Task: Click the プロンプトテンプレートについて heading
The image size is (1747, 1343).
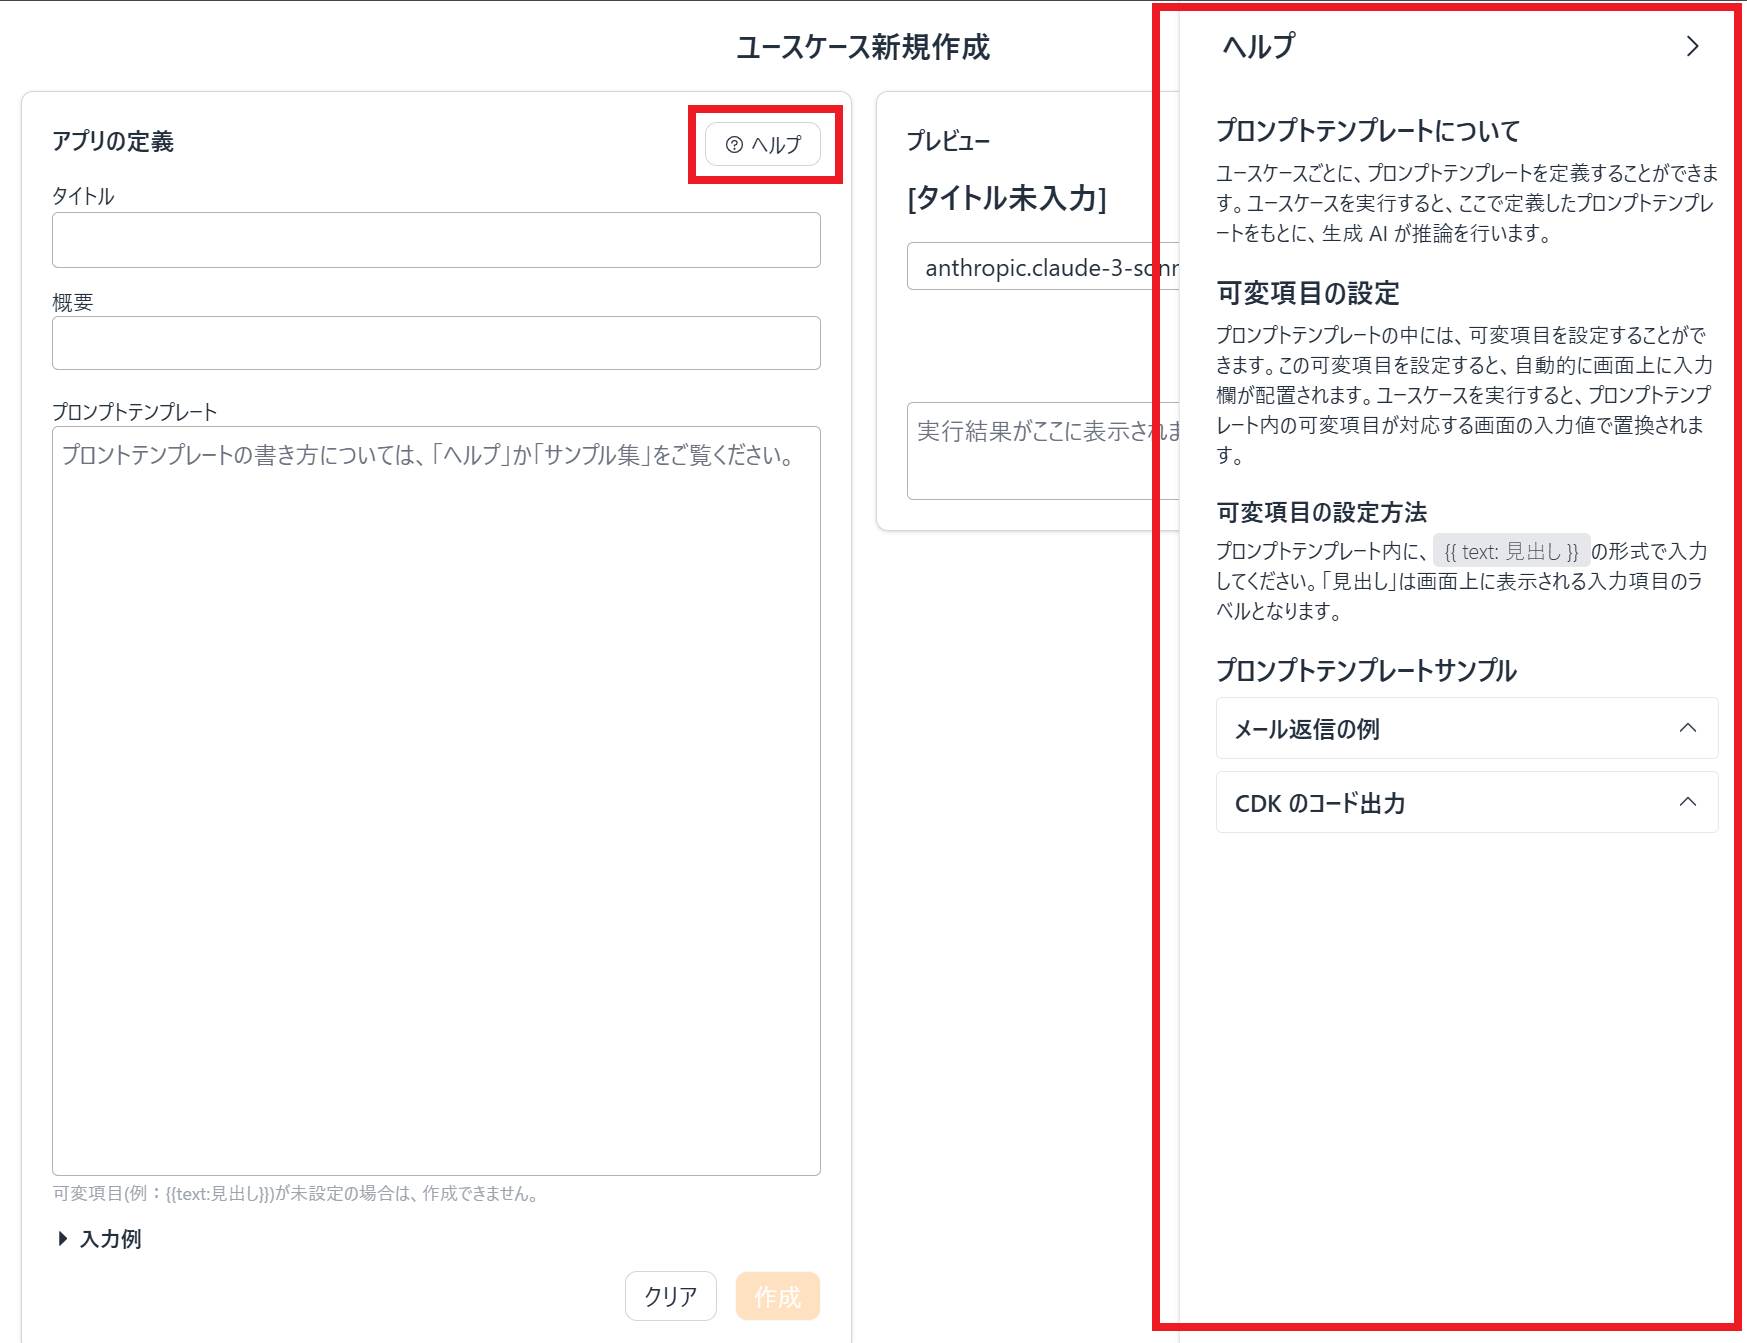Action: 1366,130
